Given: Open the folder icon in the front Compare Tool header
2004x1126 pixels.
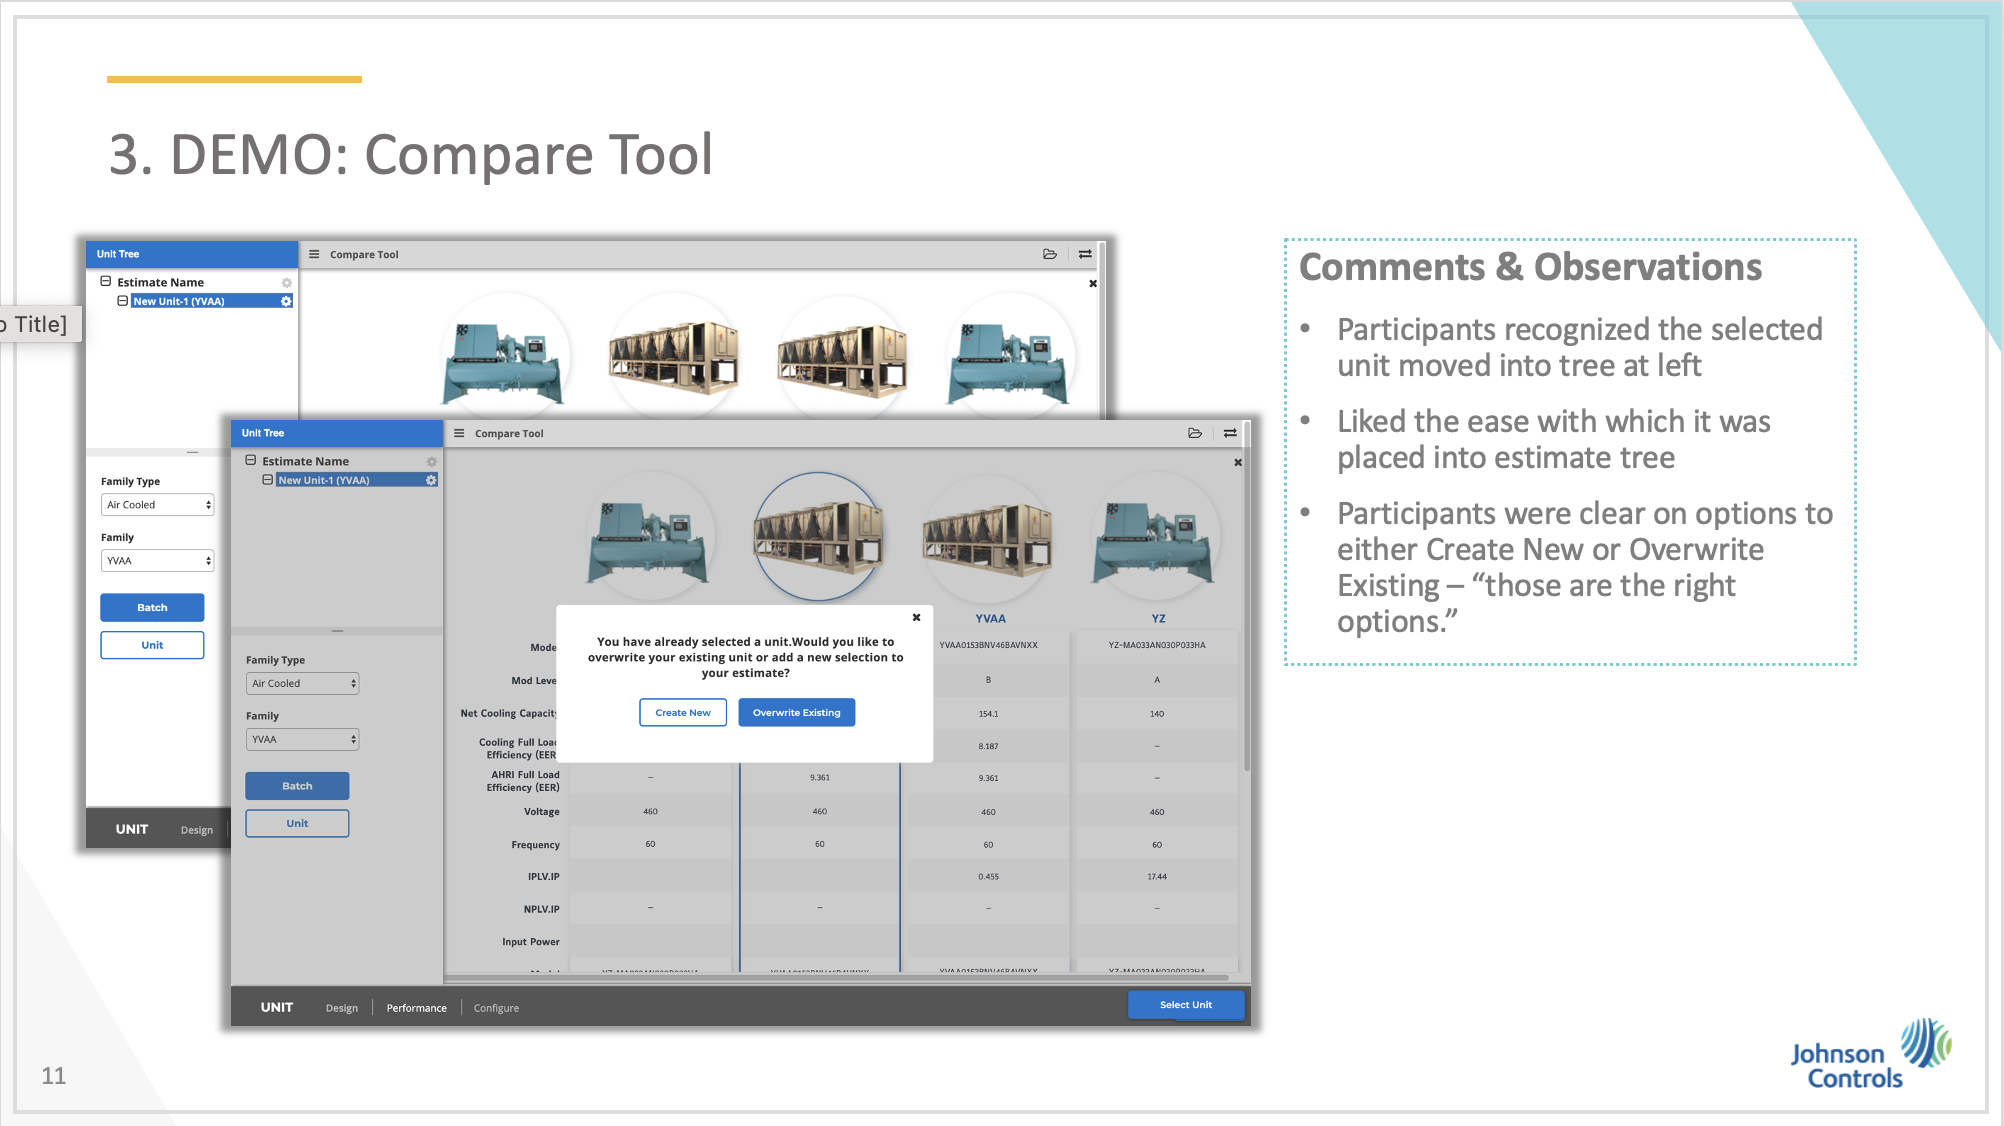Looking at the screenshot, I should point(1194,433).
